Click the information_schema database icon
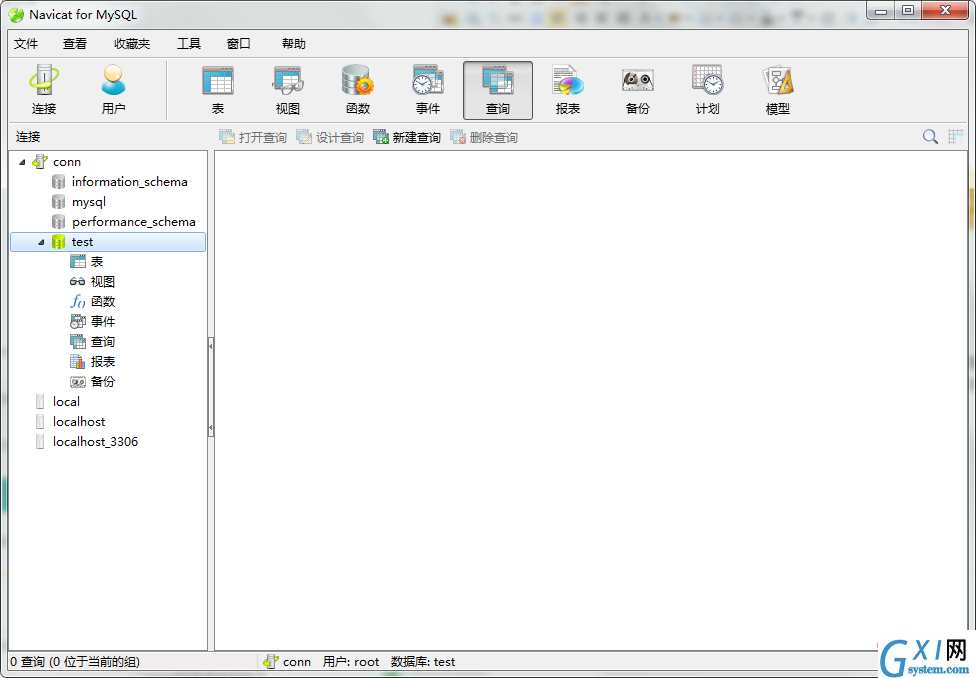This screenshot has height=678, width=976. (59, 182)
